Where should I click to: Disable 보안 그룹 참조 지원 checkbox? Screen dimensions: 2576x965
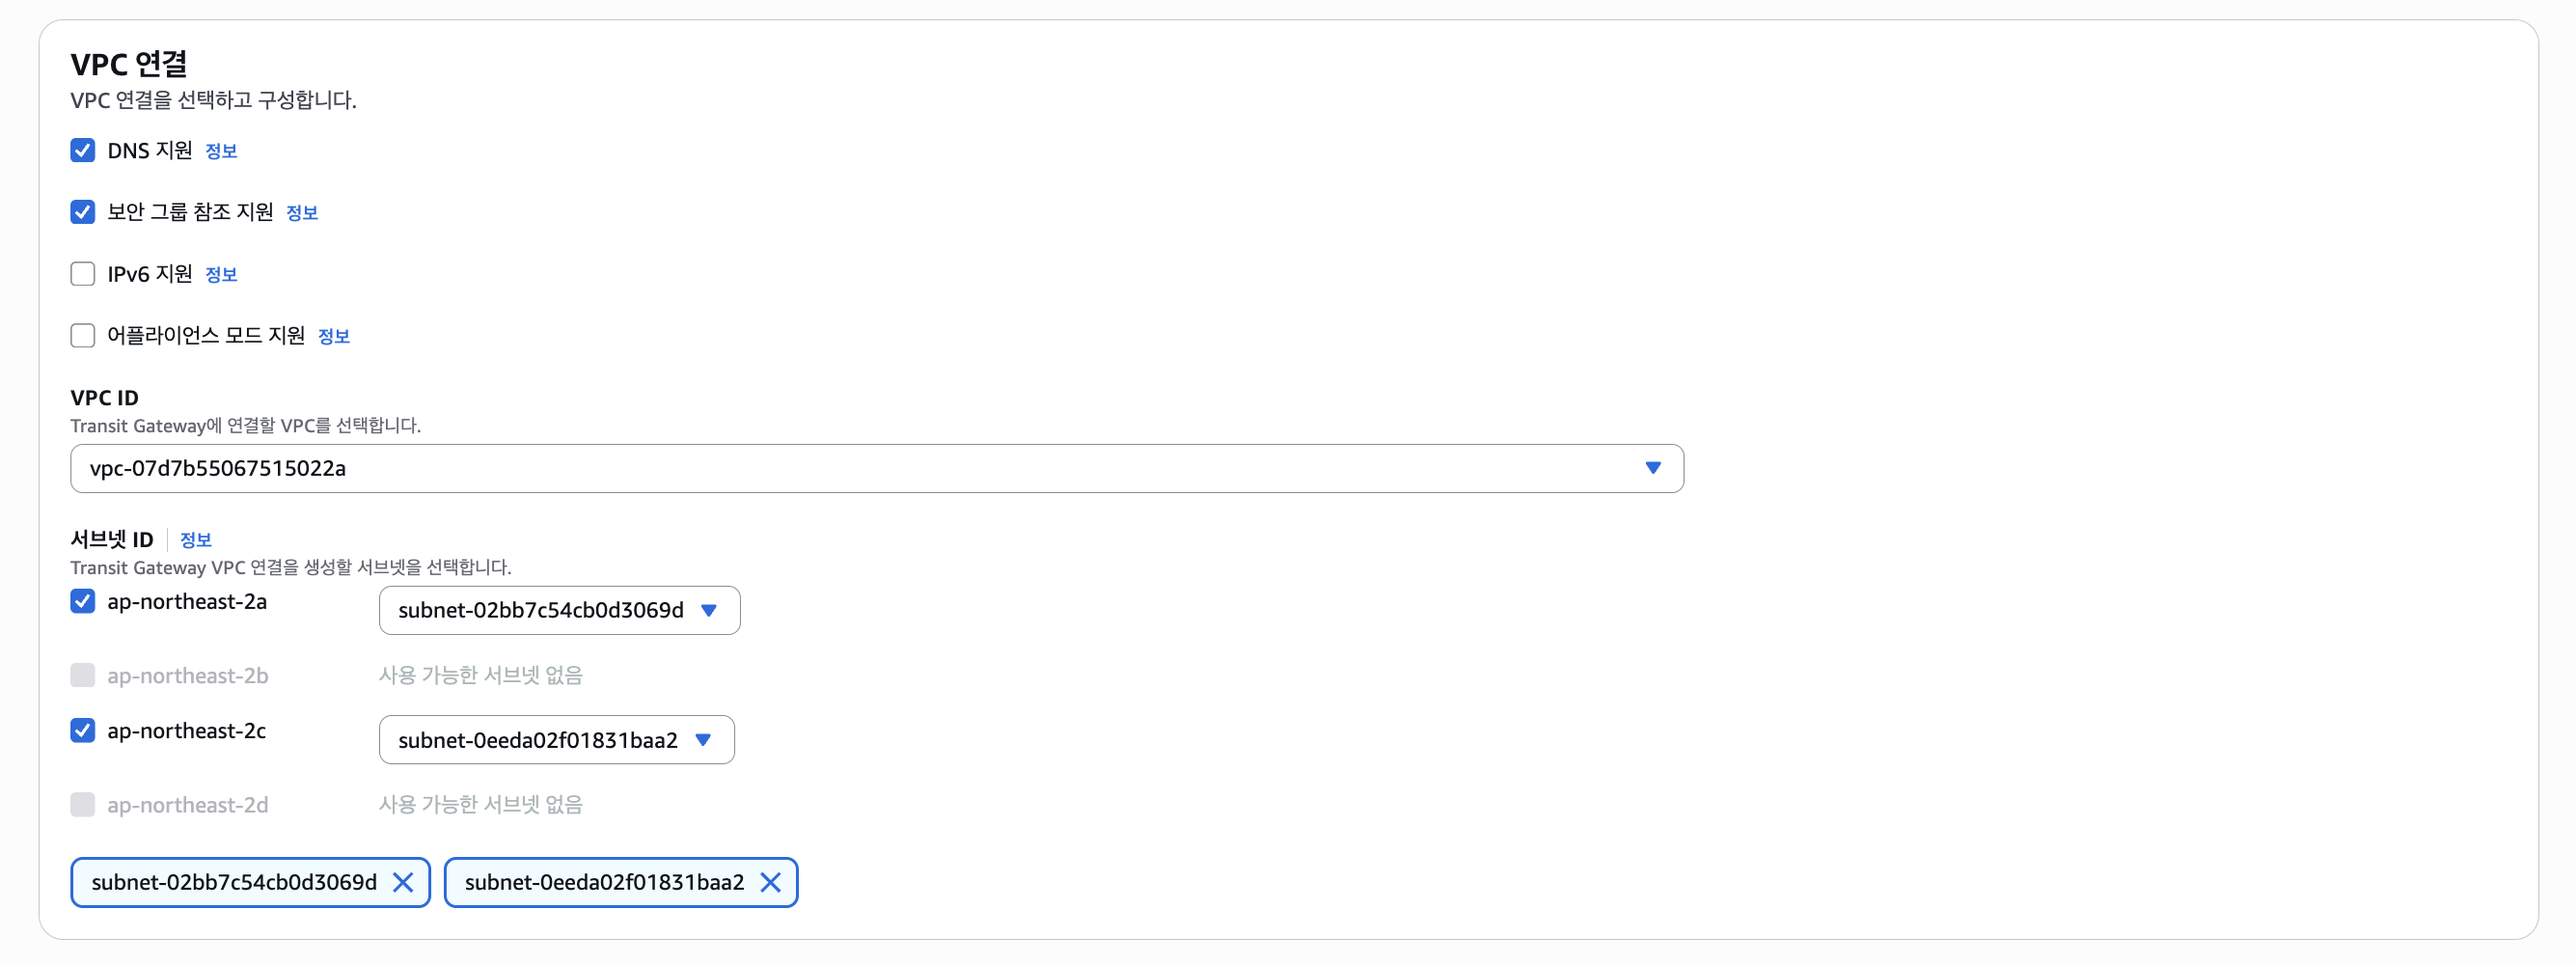(x=83, y=212)
